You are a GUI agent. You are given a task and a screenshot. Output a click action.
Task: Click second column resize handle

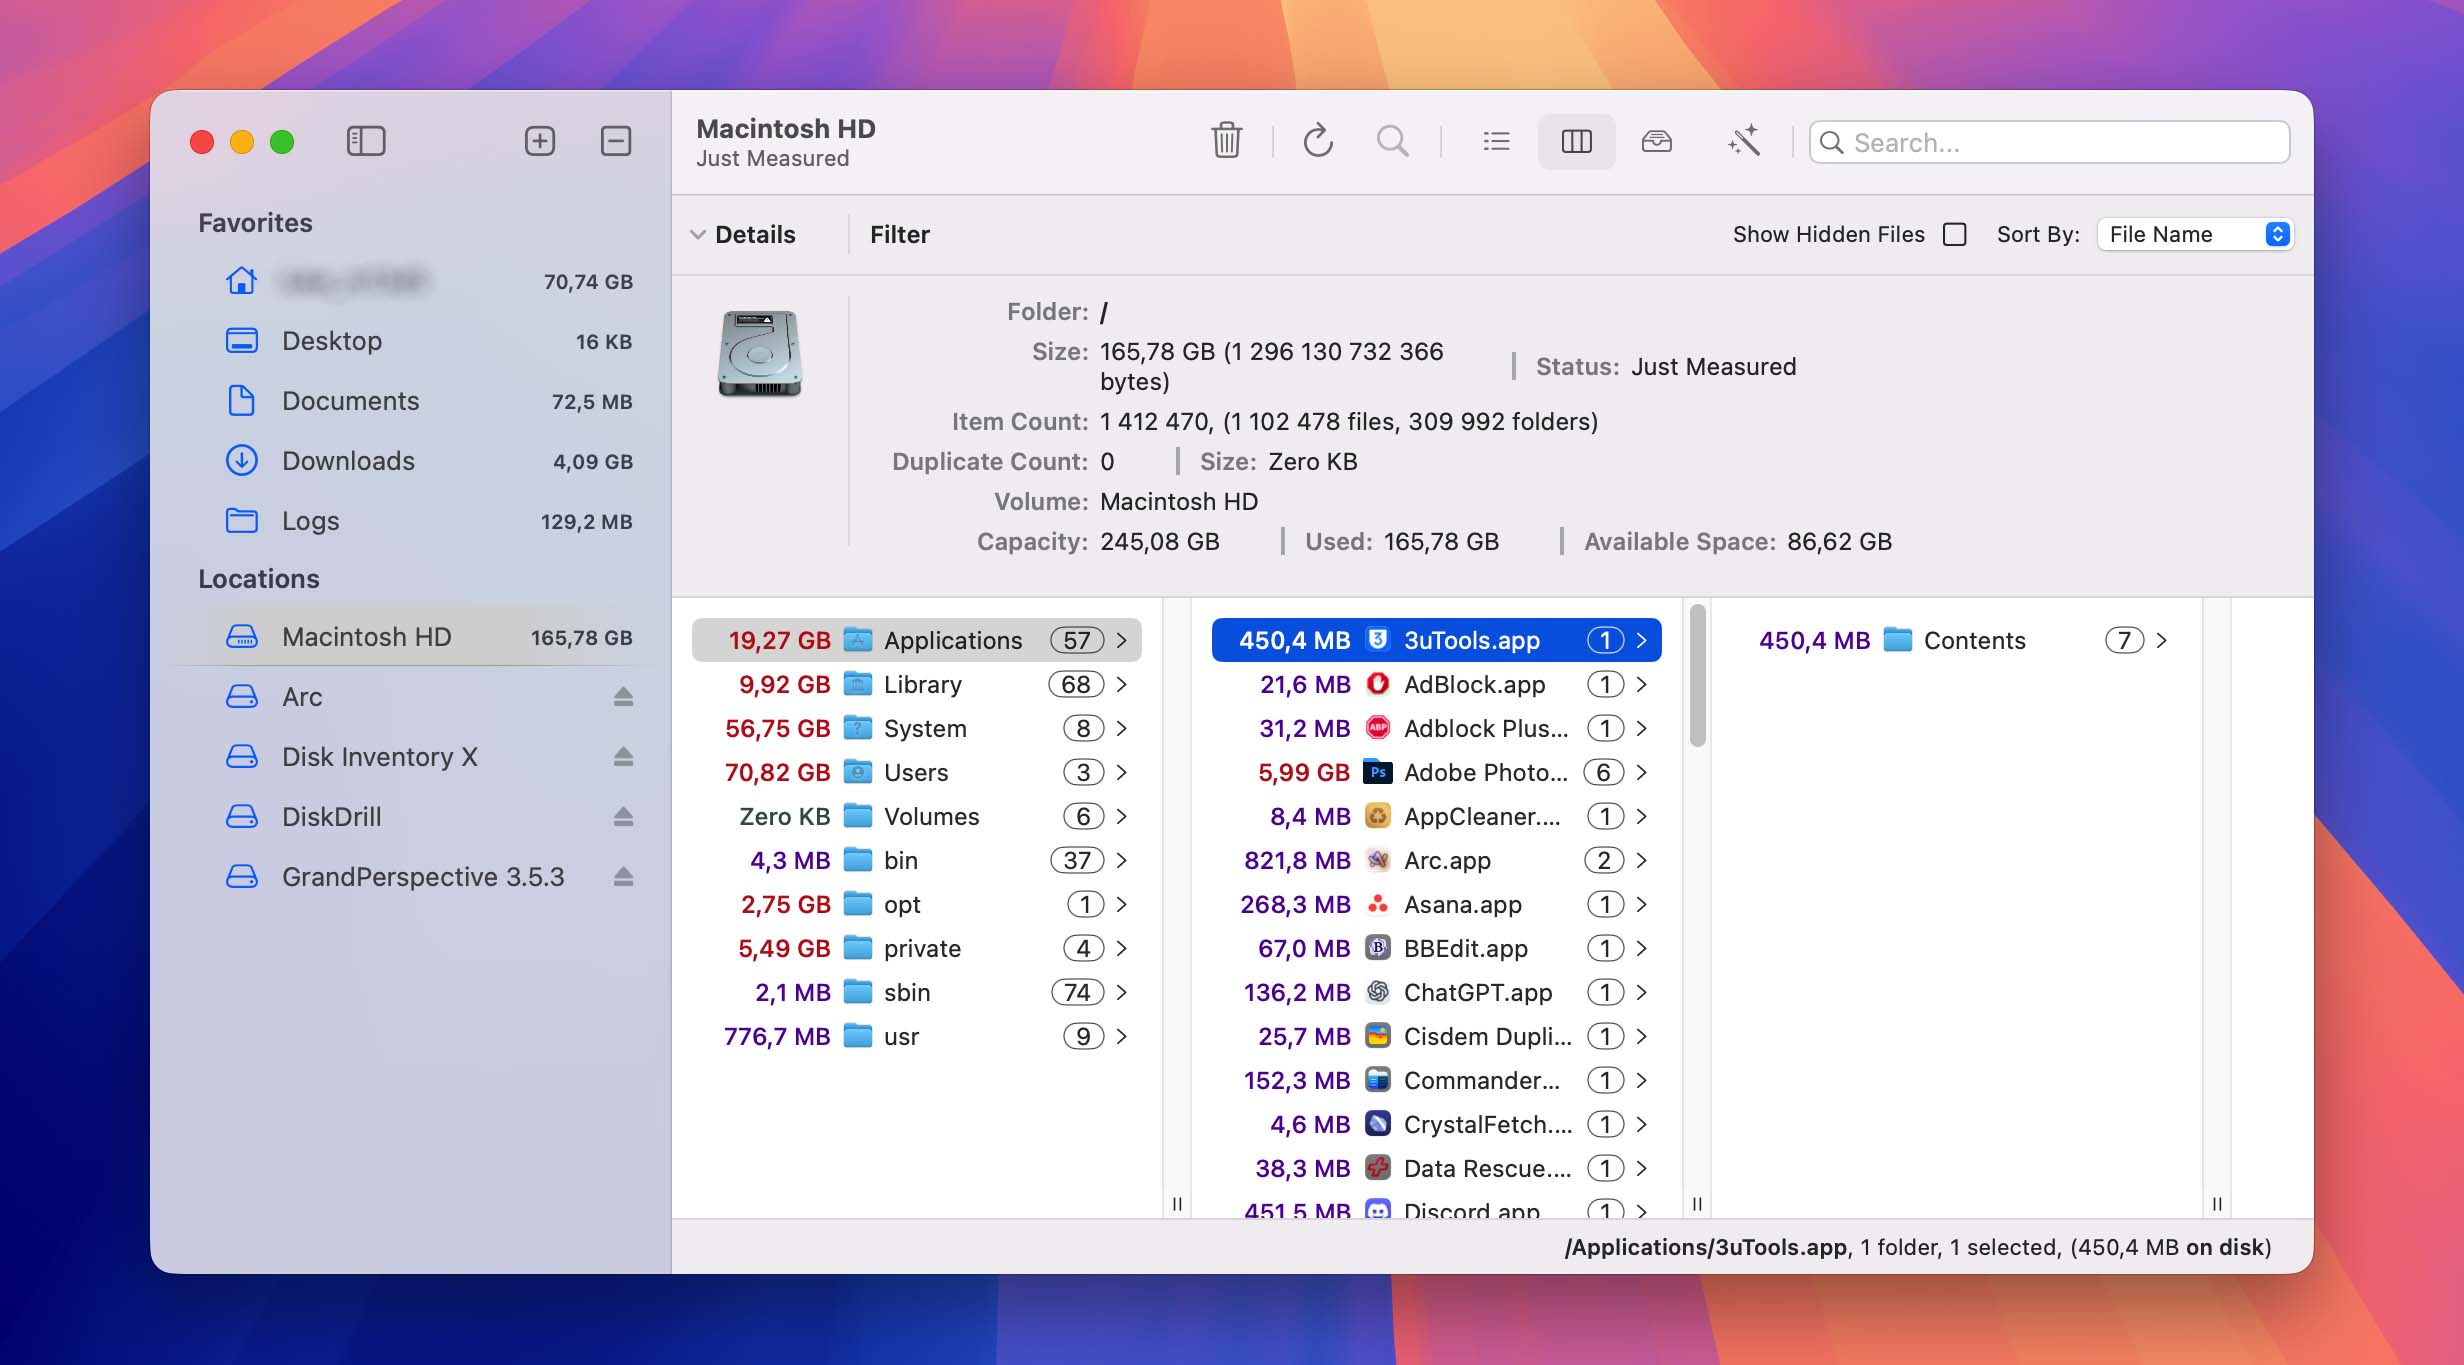click(1697, 1204)
